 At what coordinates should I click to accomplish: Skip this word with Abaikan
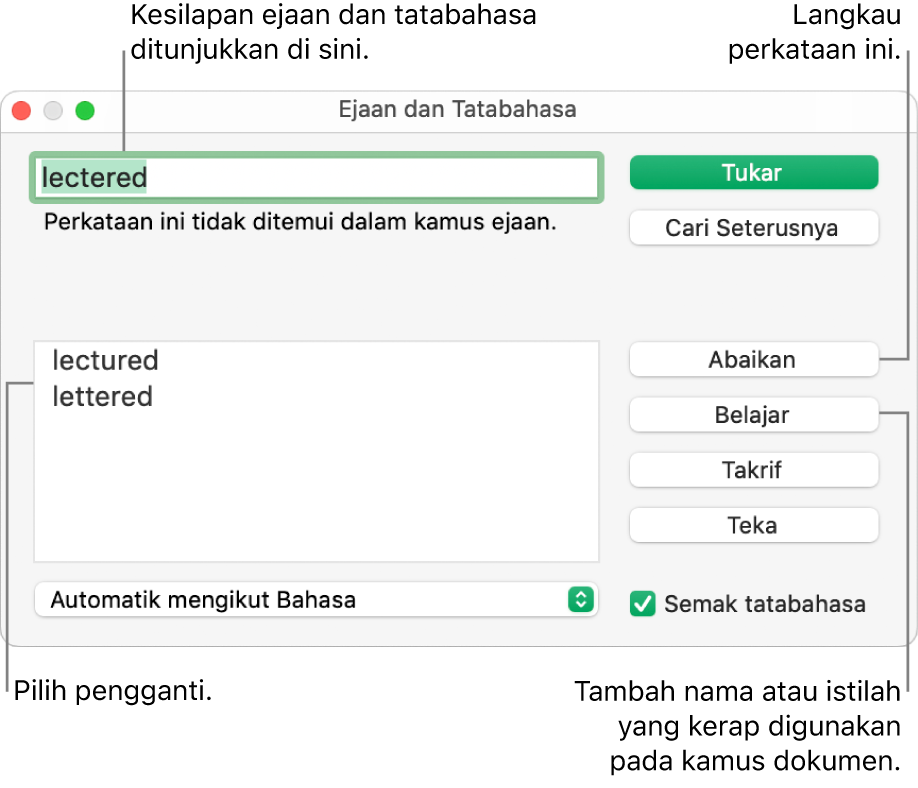pyautogui.click(x=753, y=360)
